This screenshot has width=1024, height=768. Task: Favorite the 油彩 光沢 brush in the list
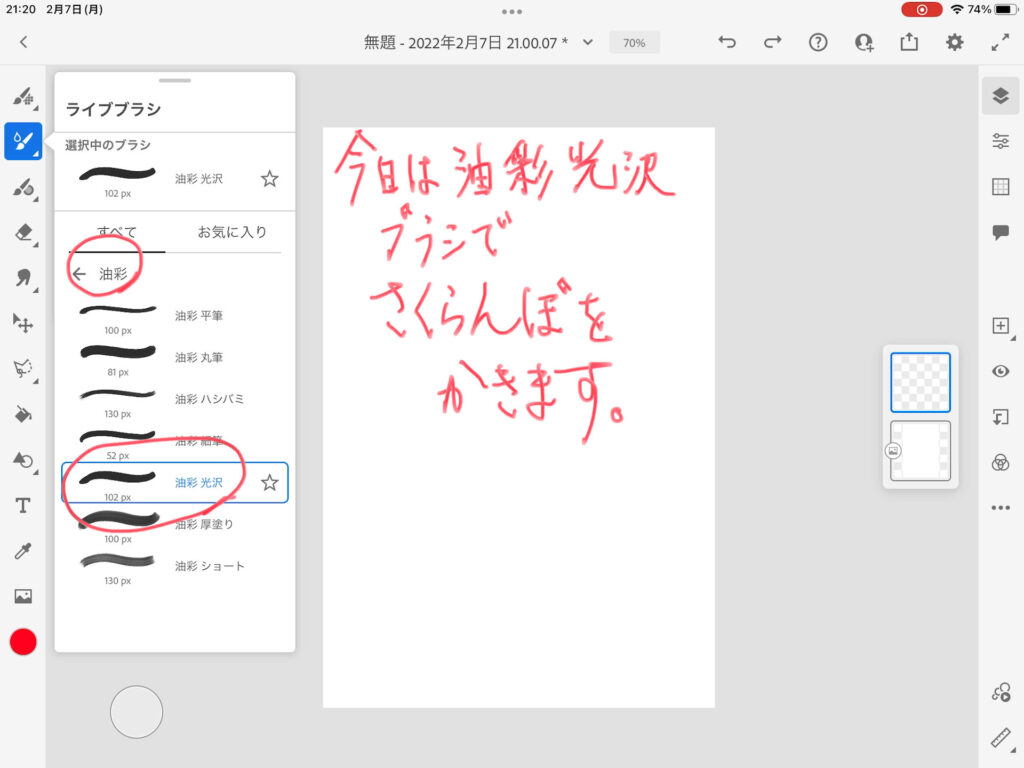[x=269, y=483]
